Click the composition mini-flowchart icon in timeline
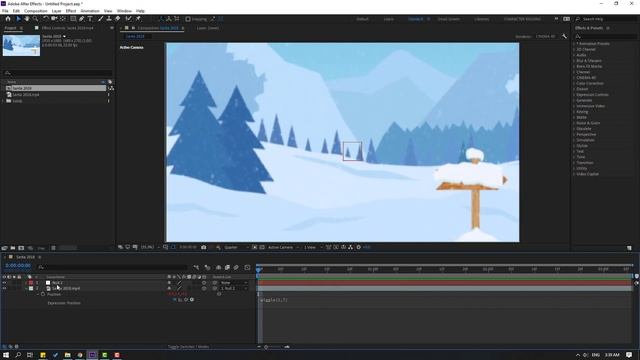 [196, 267]
